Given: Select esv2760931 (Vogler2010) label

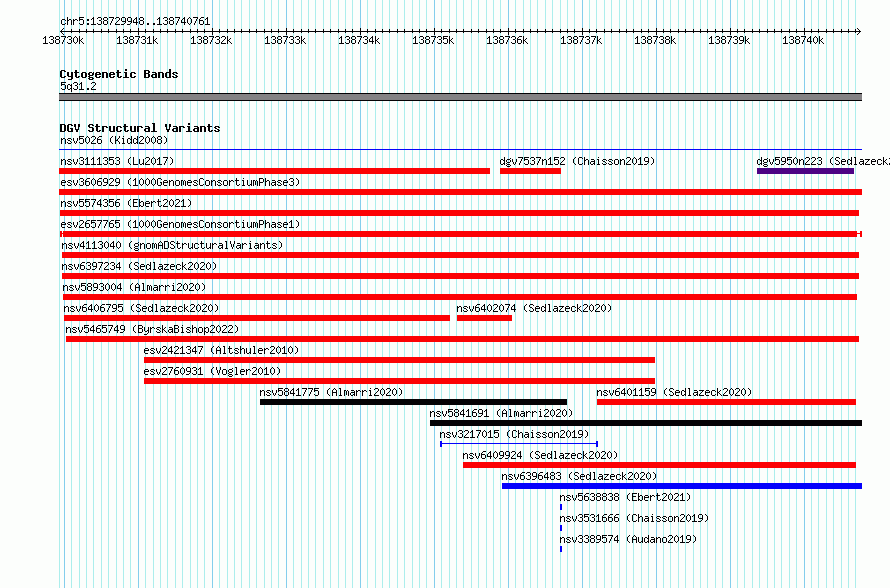Looking at the screenshot, I should coord(212,371).
